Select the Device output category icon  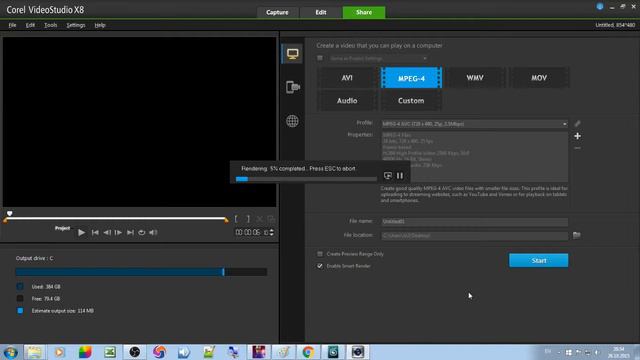click(293, 87)
